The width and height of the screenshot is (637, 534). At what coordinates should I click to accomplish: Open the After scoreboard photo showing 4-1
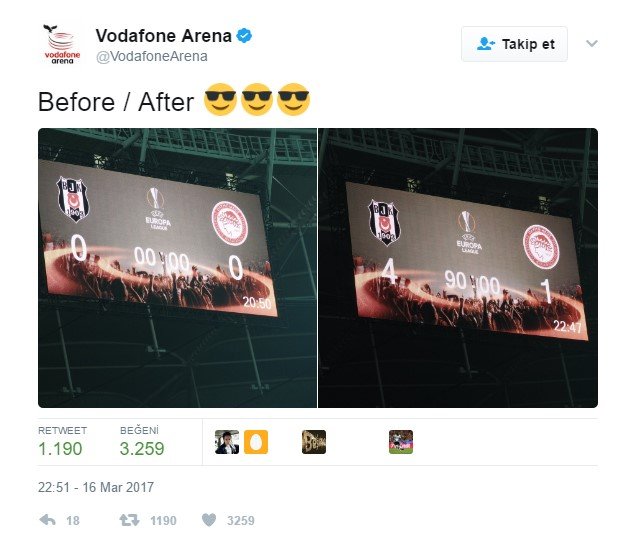pyautogui.click(x=458, y=268)
